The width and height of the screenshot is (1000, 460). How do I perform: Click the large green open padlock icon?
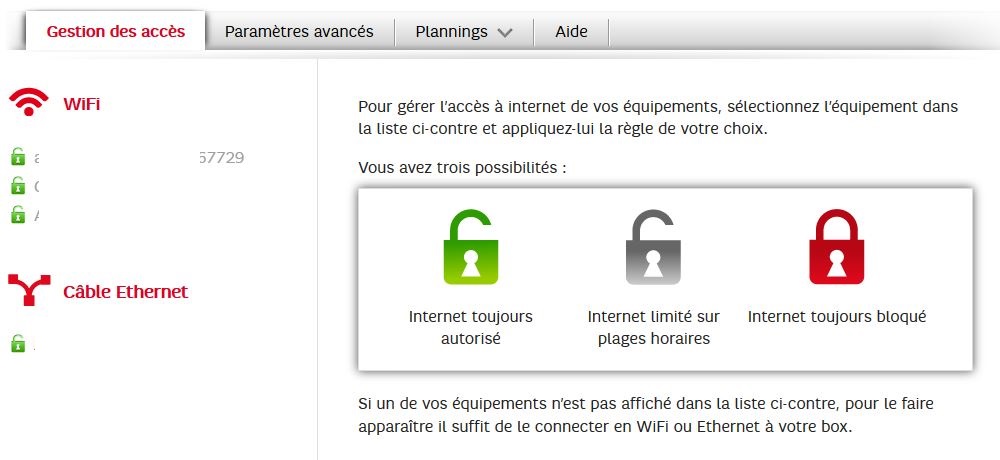[x=470, y=248]
